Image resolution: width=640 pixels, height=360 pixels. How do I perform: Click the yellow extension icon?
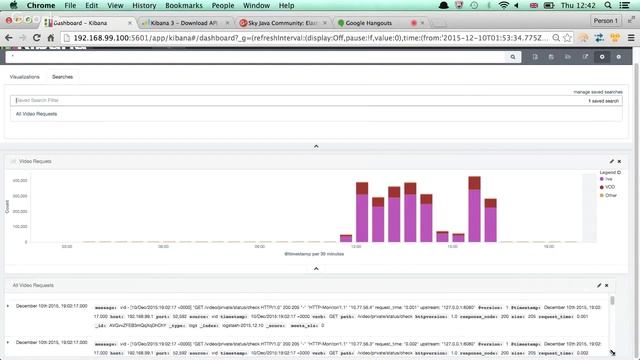coord(615,38)
